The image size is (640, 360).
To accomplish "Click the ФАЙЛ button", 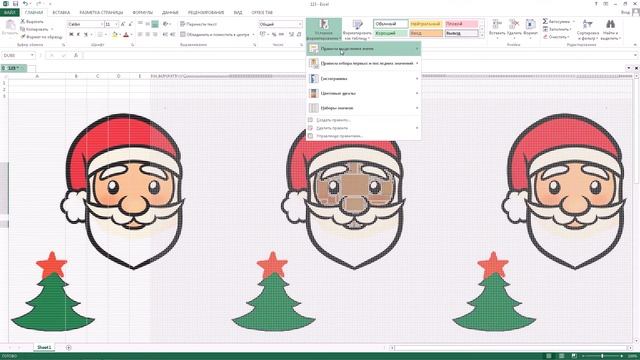I will pos(10,13).
